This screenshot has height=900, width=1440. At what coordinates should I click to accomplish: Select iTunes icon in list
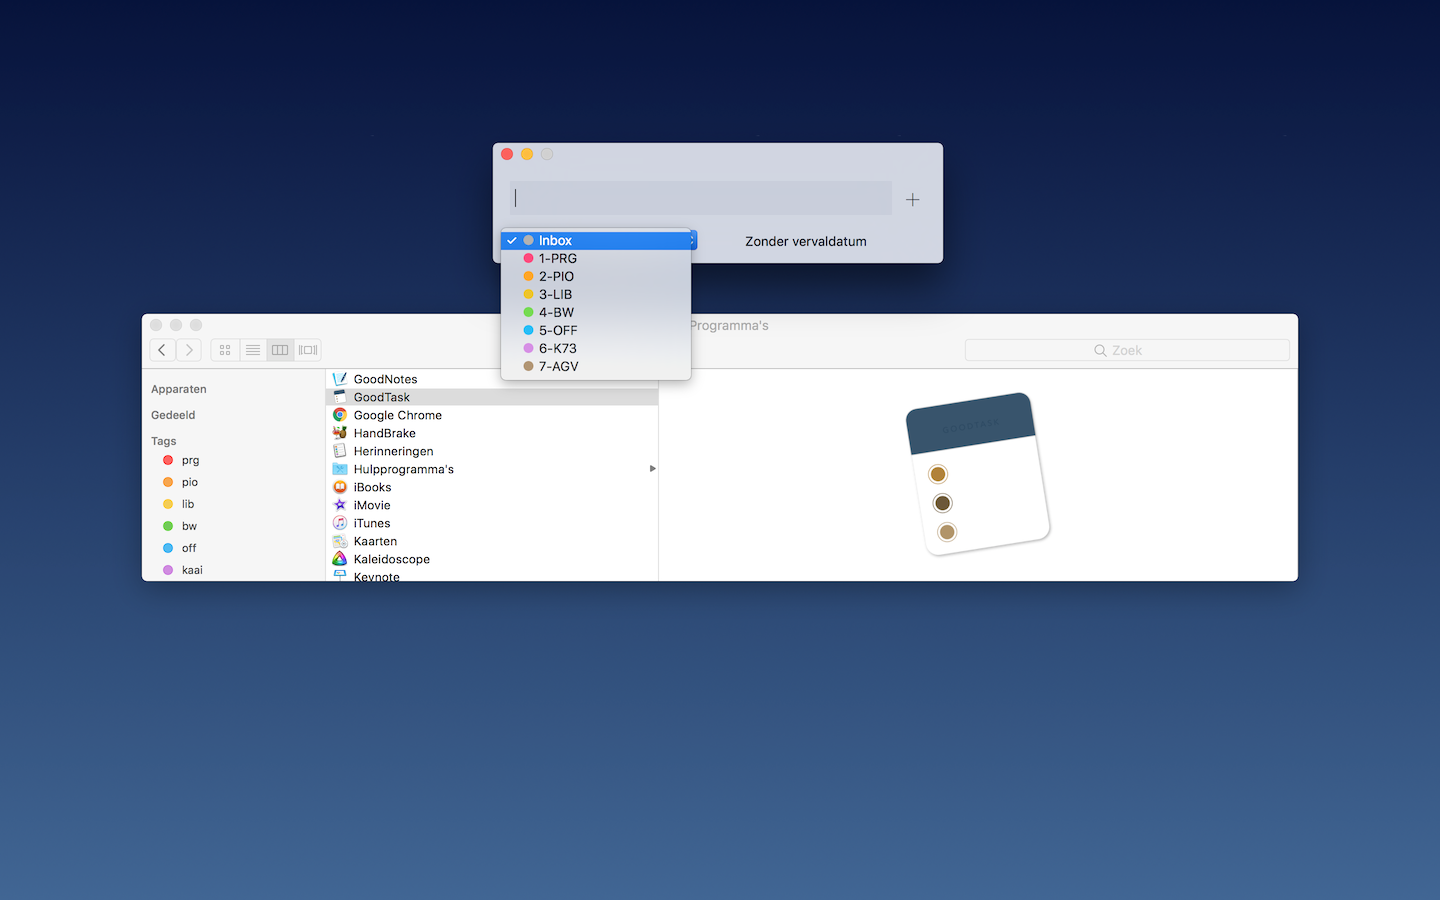[x=340, y=523]
